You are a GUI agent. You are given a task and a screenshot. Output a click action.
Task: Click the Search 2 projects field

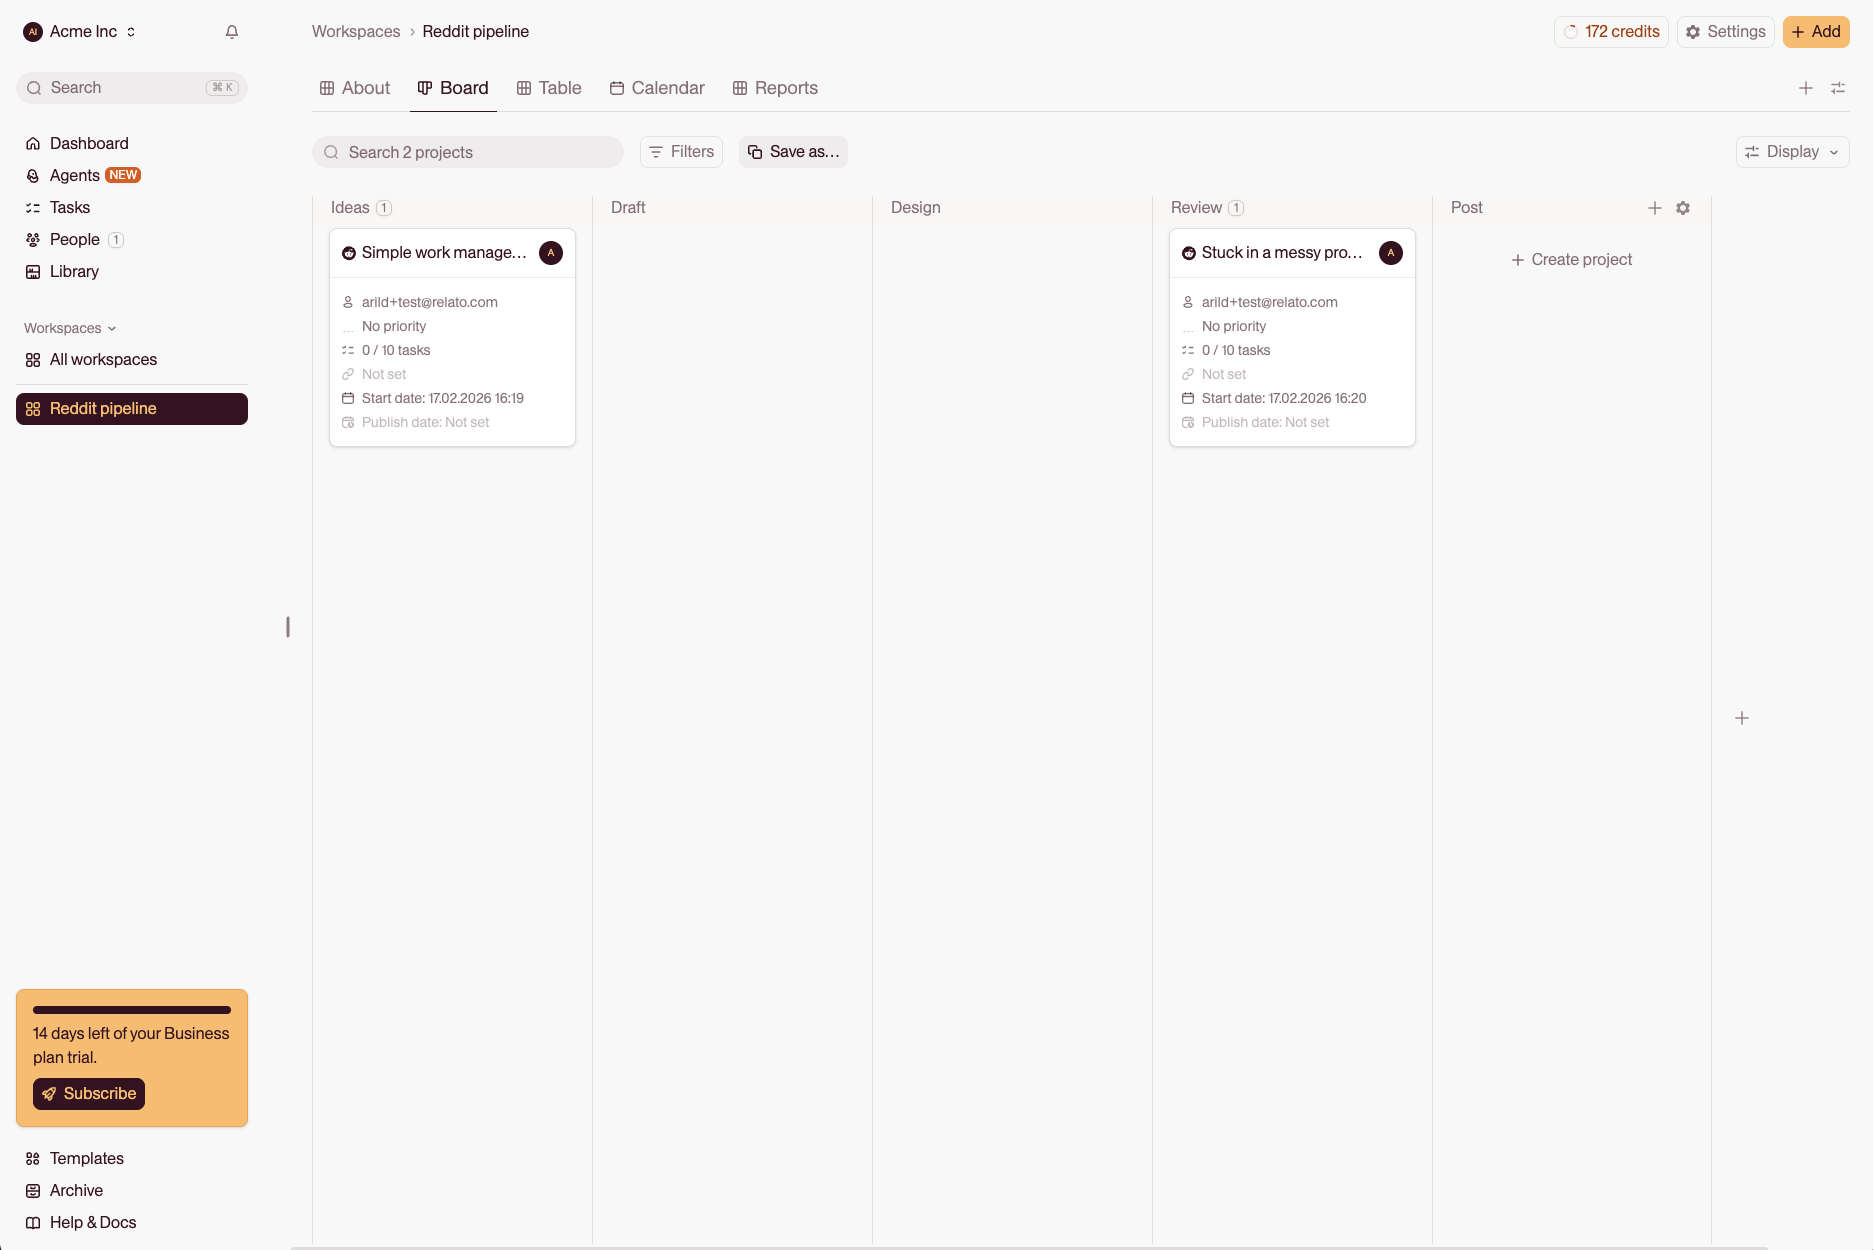tap(466, 151)
